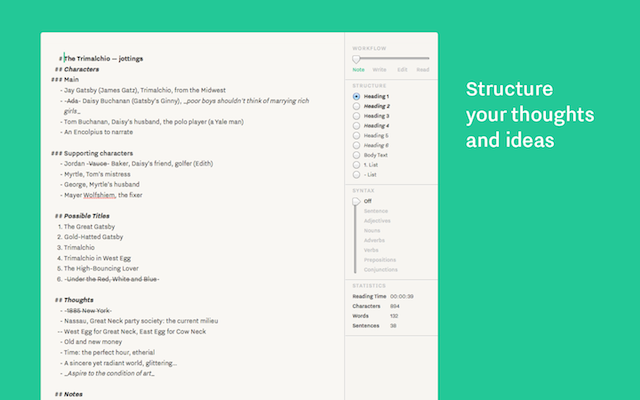Click the 'George, Myrtle's husband' line
This screenshot has width=640, height=400.
[x=100, y=184]
